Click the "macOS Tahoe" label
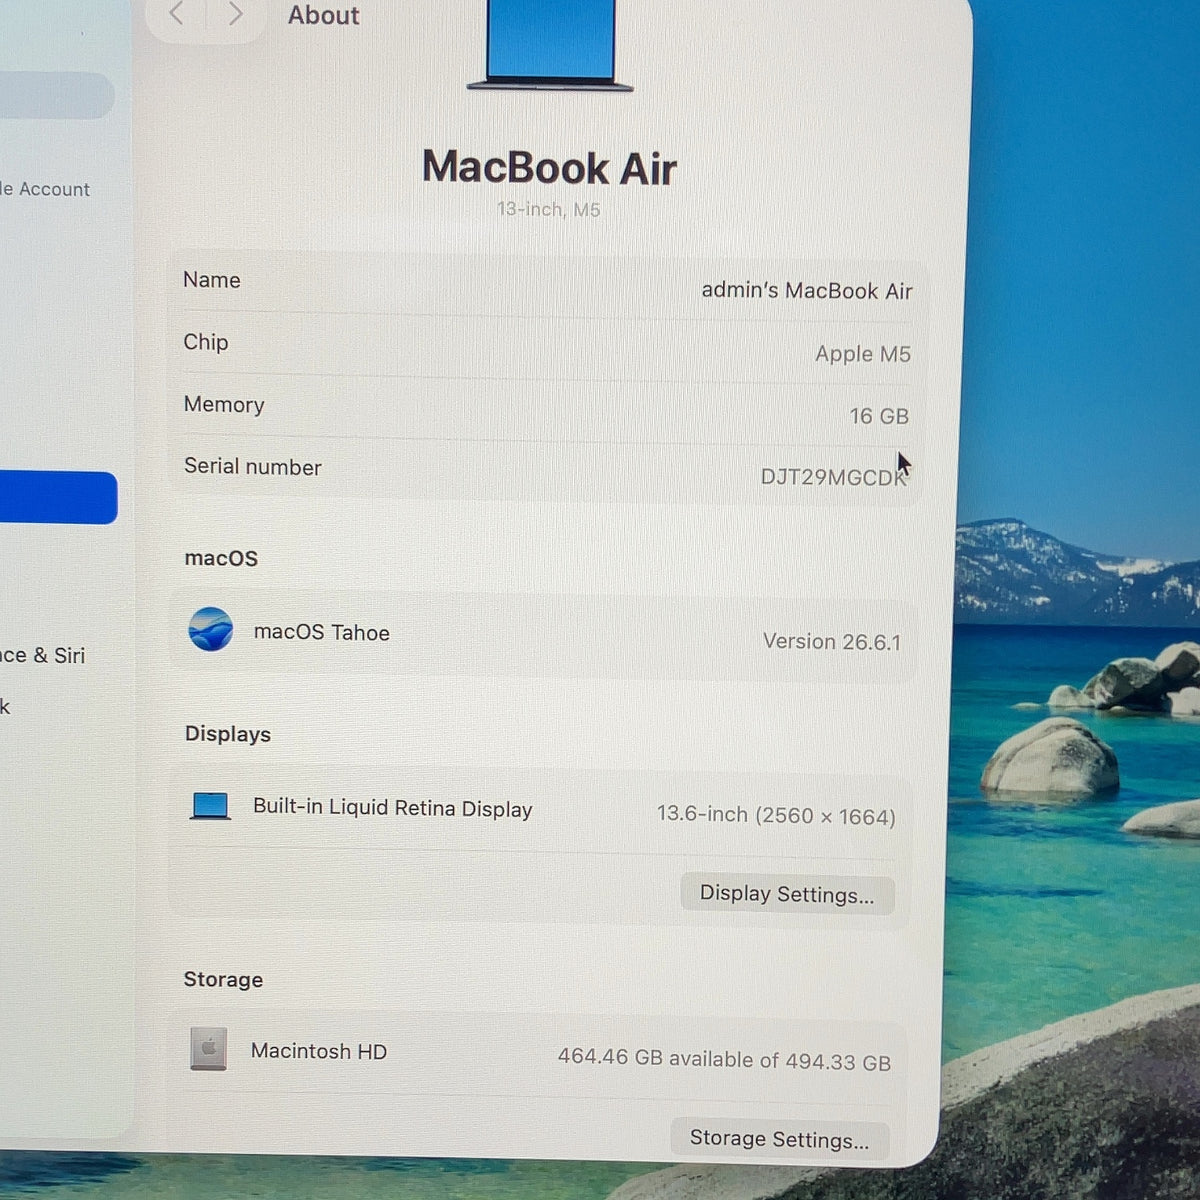This screenshot has height=1200, width=1200. [x=322, y=632]
